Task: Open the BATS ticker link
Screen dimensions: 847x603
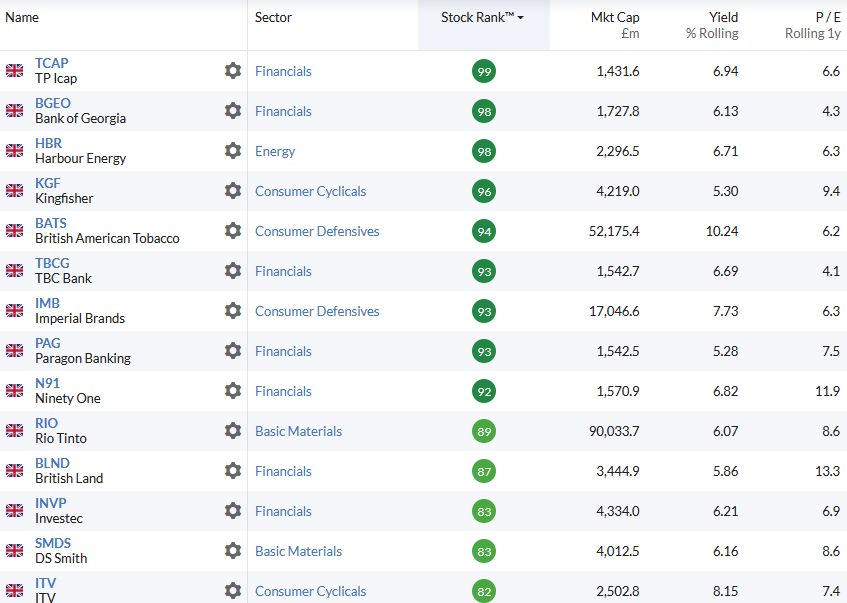Action: point(51,223)
